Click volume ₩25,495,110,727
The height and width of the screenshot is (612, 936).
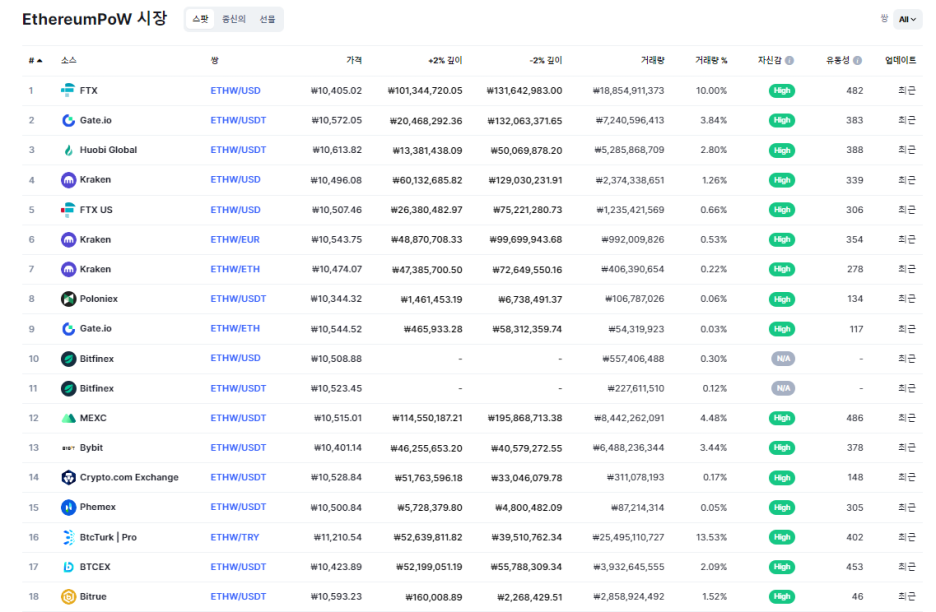tap(628, 537)
